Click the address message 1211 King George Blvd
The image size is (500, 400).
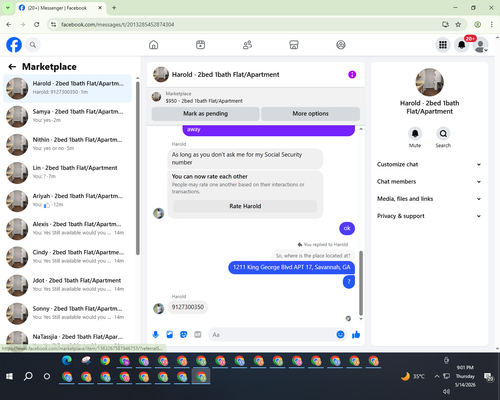tap(292, 267)
